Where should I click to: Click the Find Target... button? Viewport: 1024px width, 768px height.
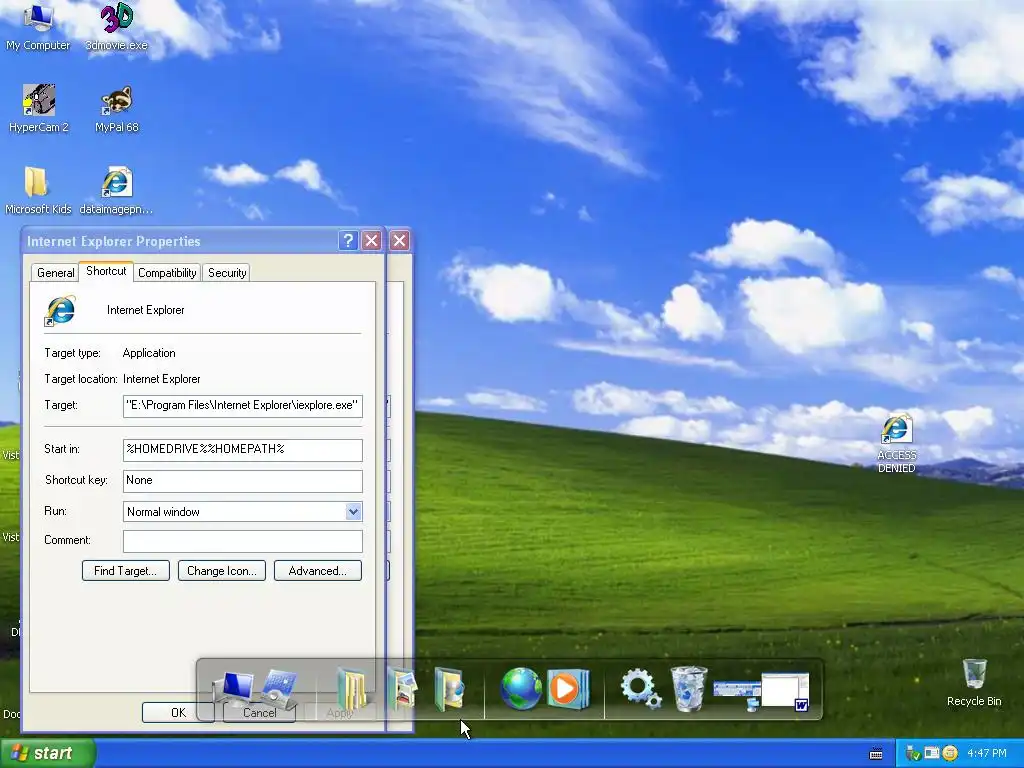click(125, 571)
